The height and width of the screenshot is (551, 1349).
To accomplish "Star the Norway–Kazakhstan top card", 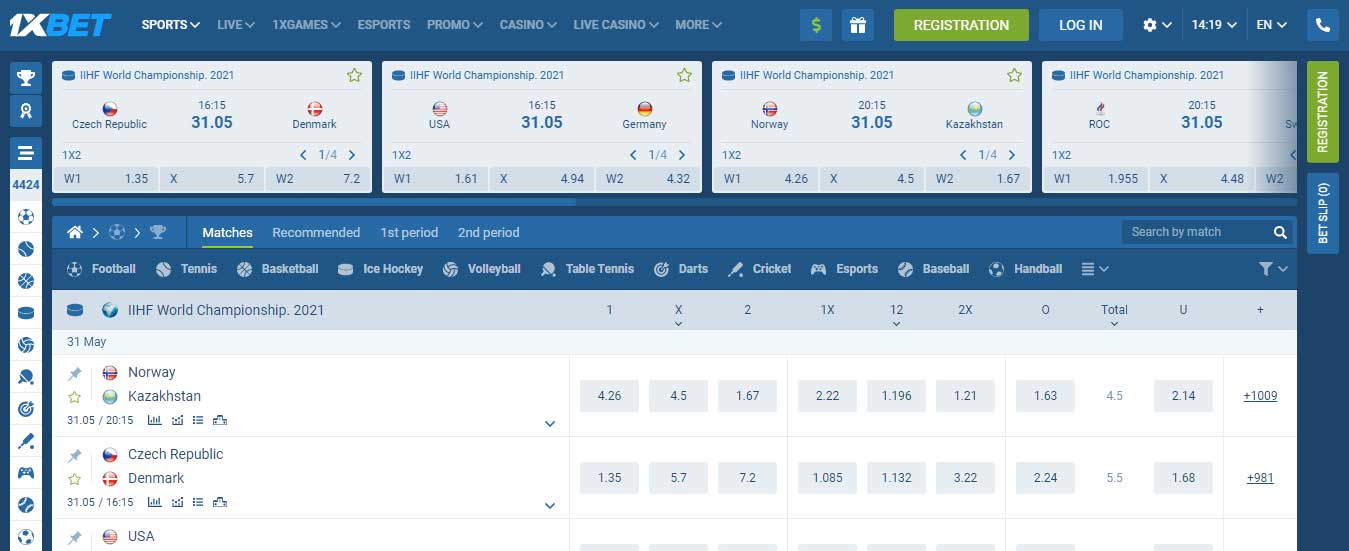I will pyautogui.click(x=1014, y=75).
